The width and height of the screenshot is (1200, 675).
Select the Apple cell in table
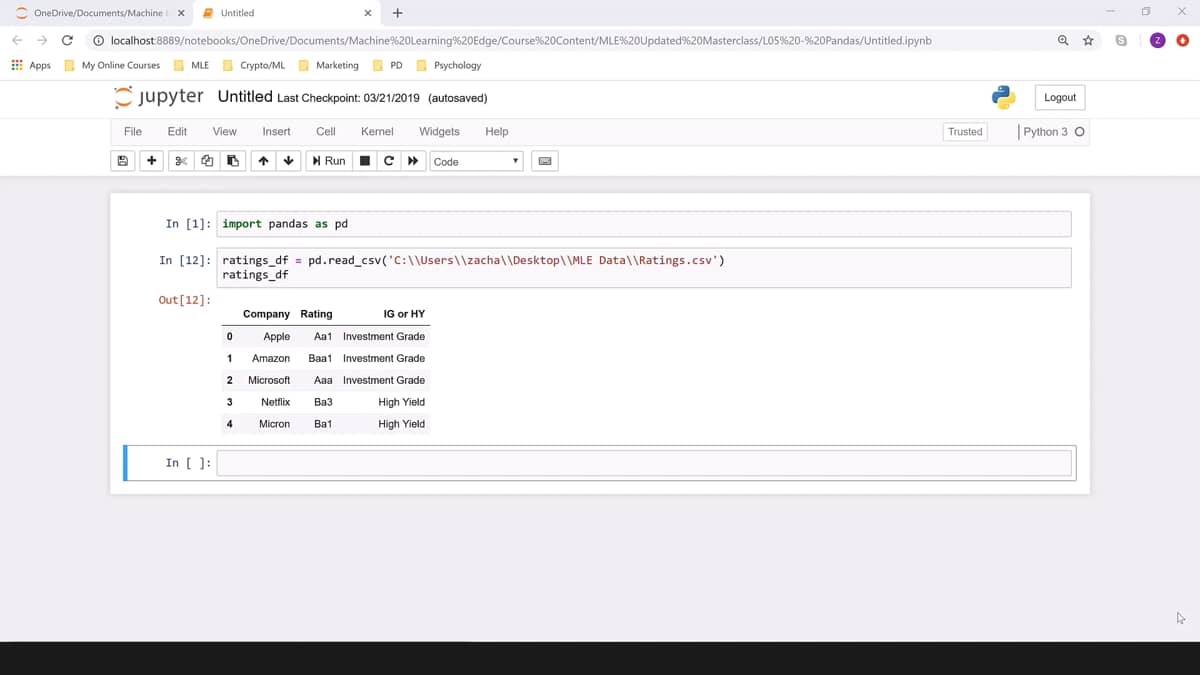point(277,336)
